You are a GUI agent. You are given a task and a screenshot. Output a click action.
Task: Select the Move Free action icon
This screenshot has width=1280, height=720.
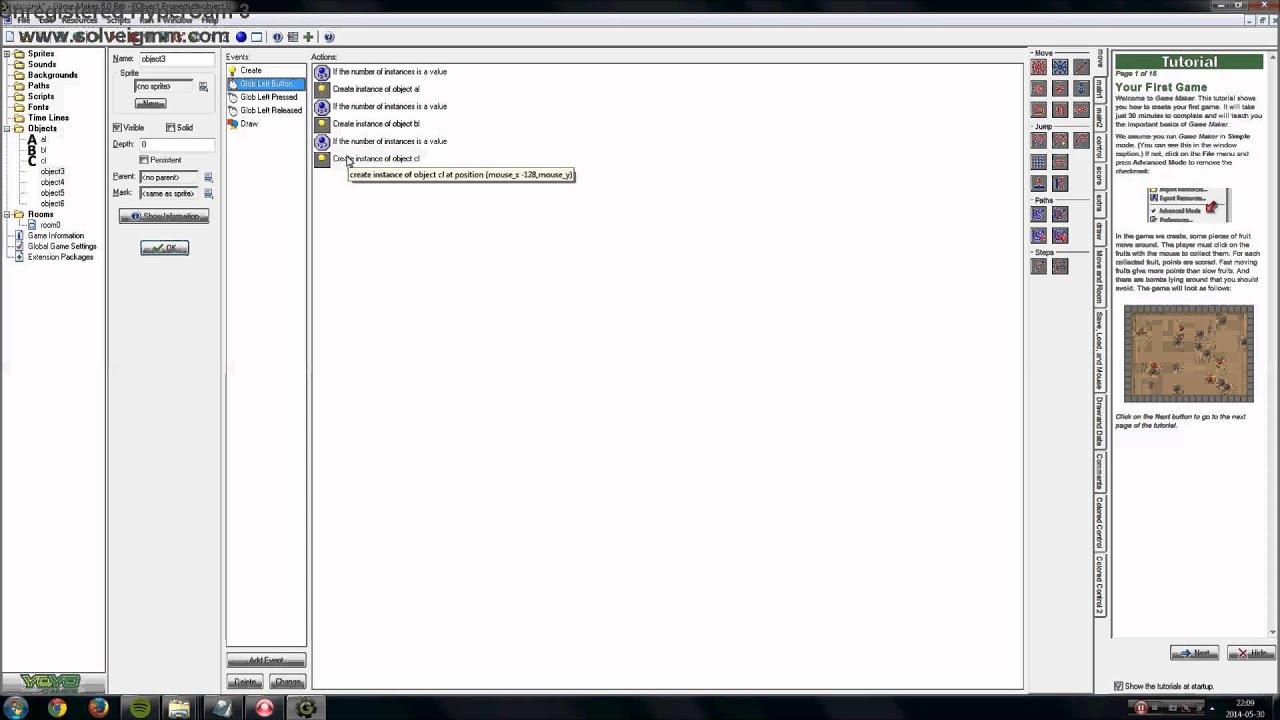[x=1060, y=67]
